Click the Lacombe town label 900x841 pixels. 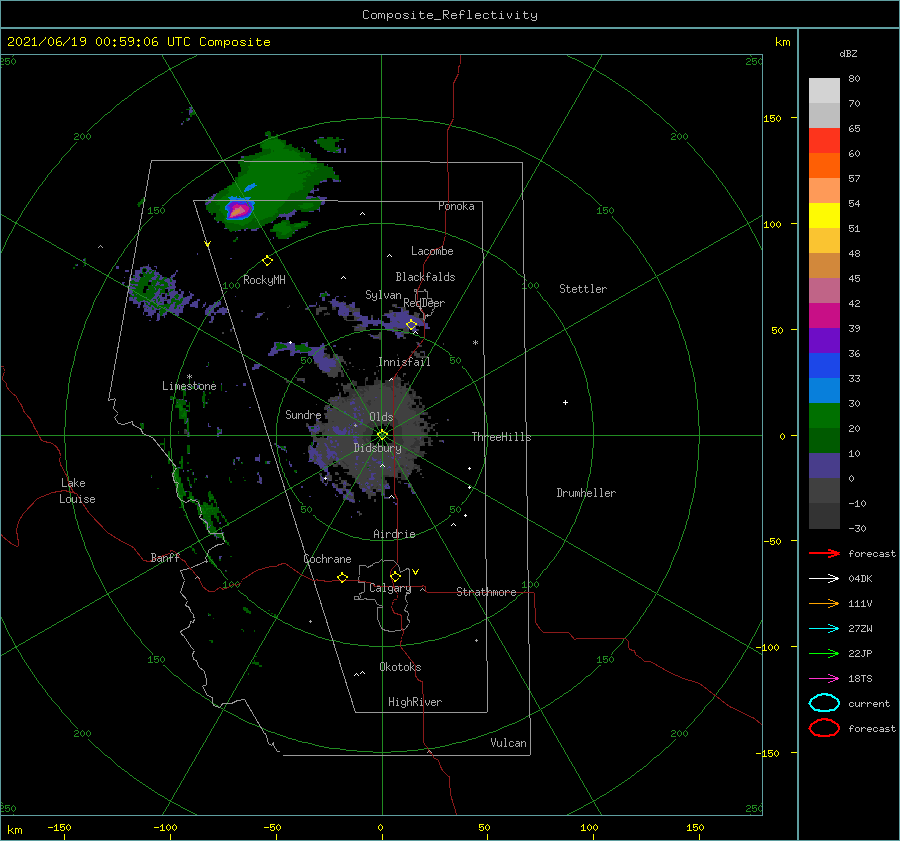pyautogui.click(x=432, y=251)
